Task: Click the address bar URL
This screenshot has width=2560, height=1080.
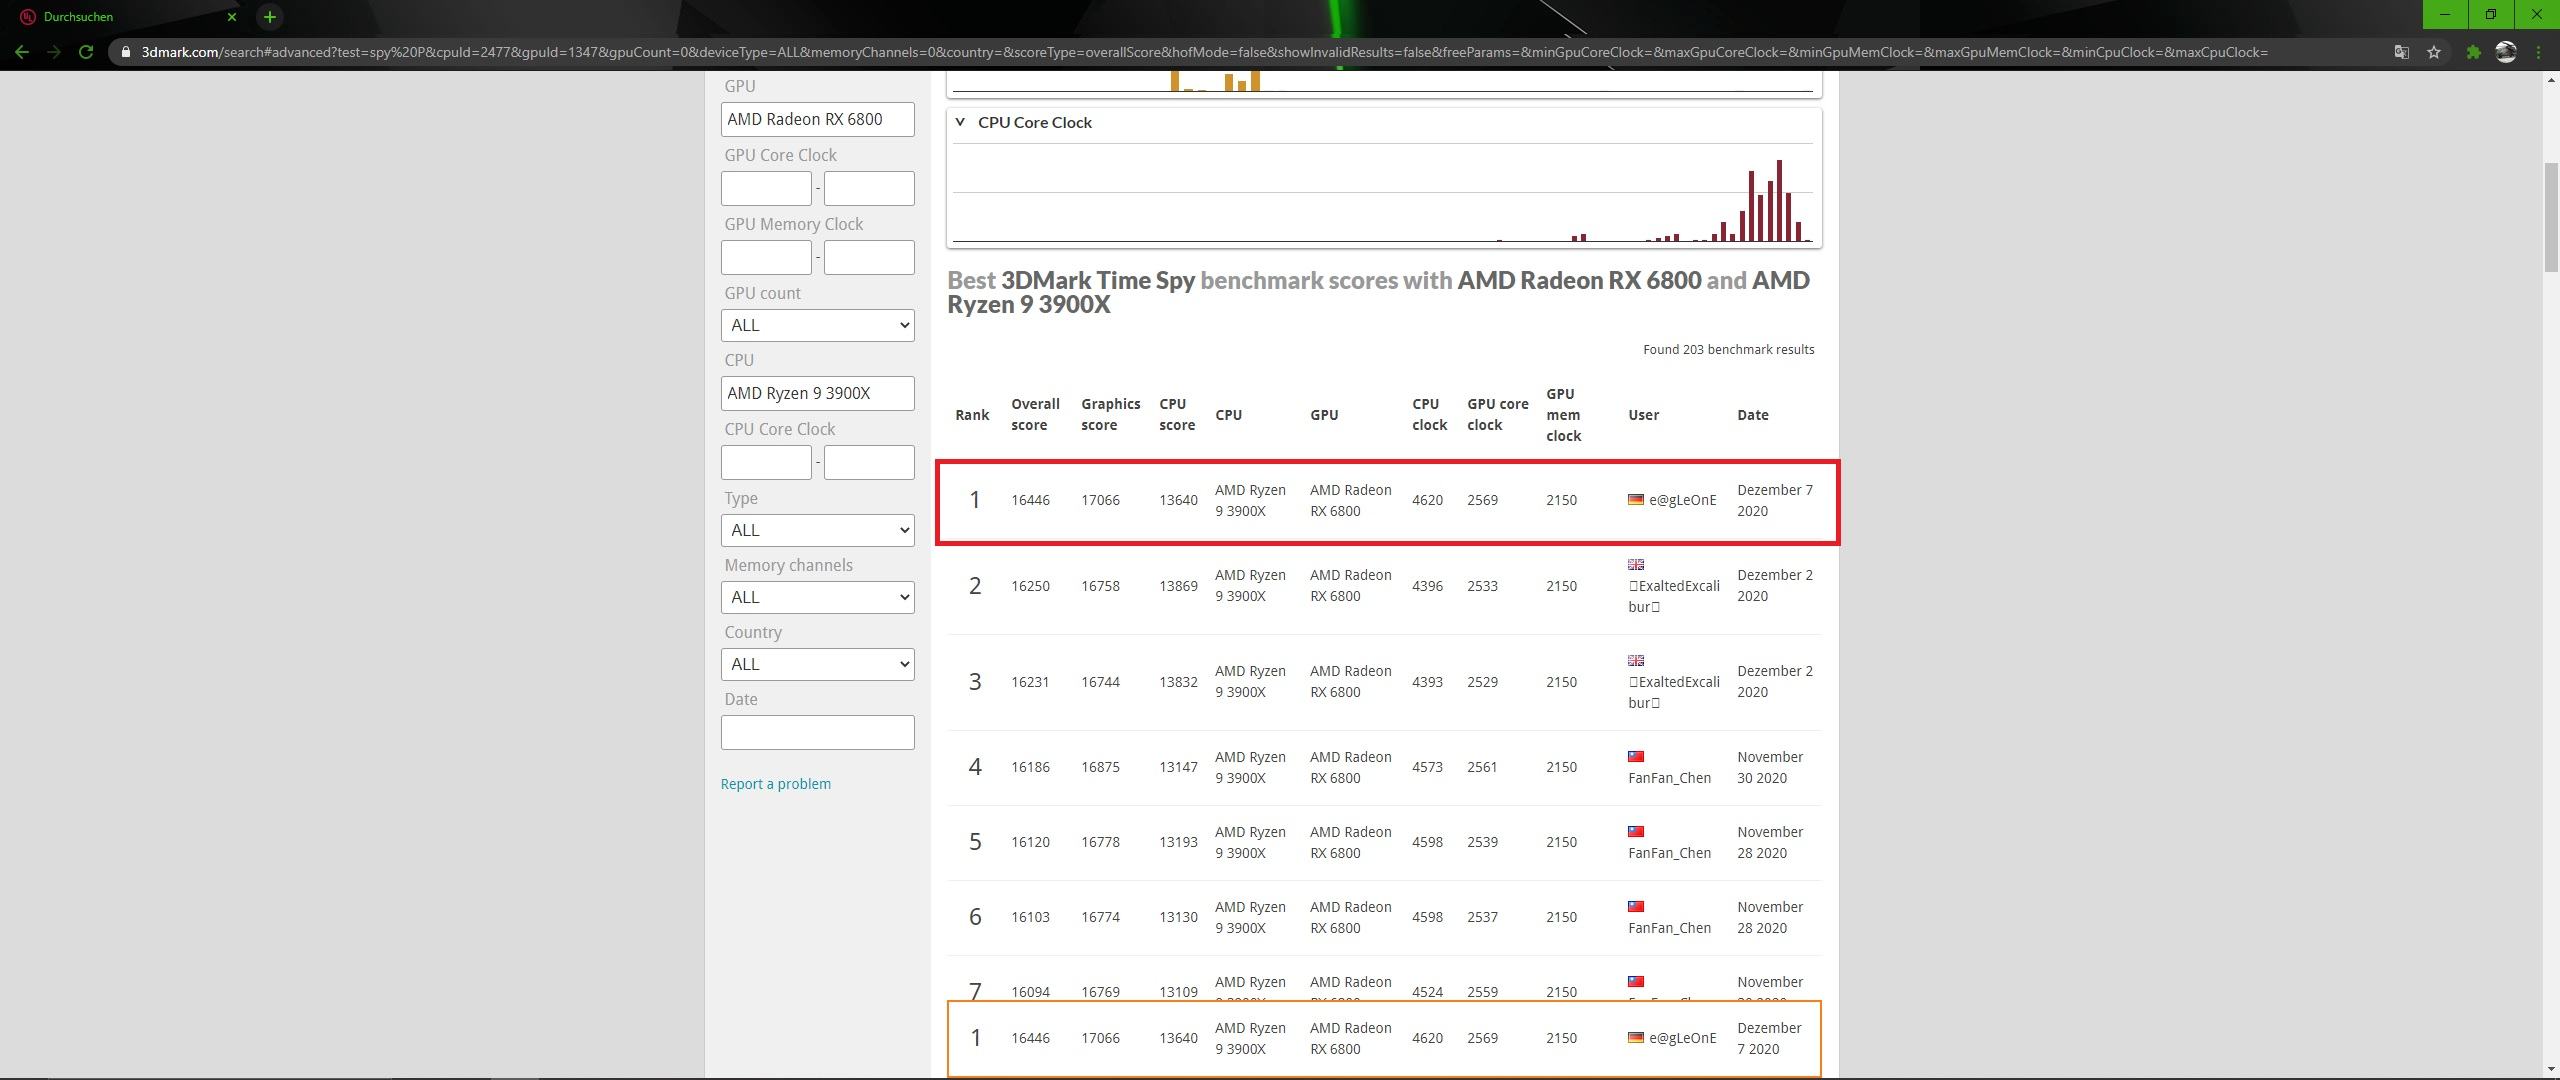Action: [1204, 52]
